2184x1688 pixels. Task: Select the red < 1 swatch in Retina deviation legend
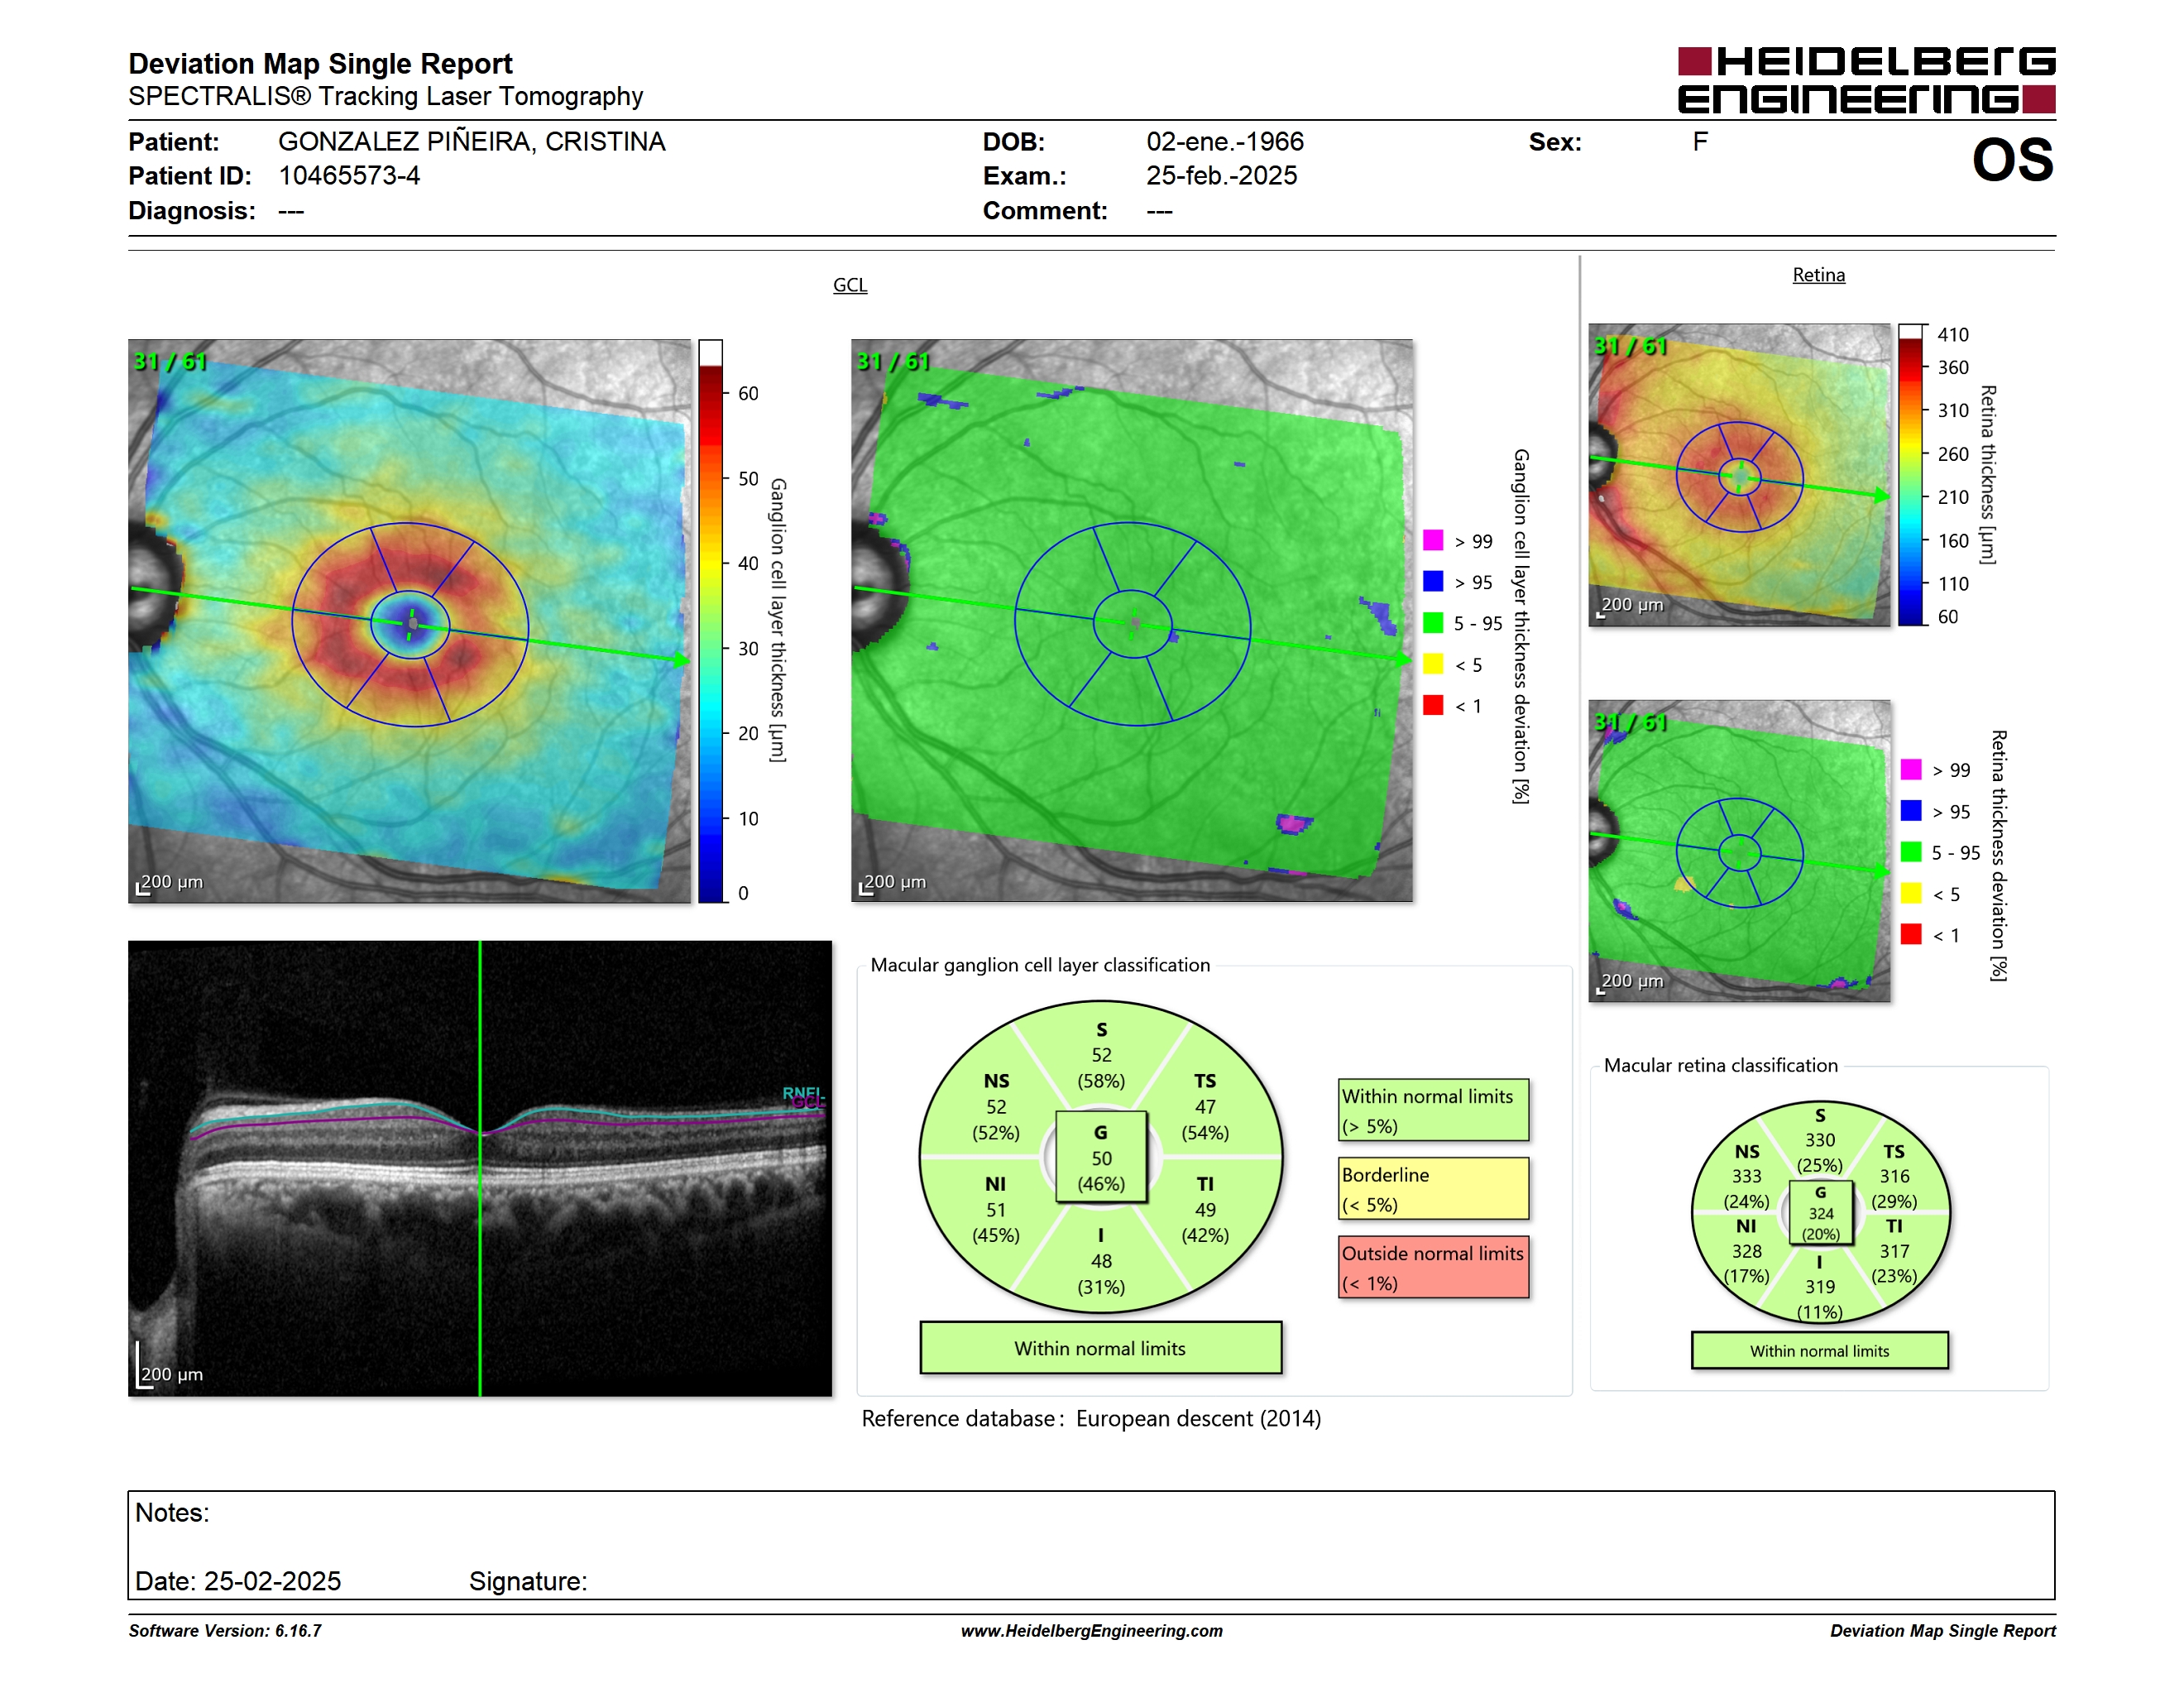click(x=1911, y=934)
